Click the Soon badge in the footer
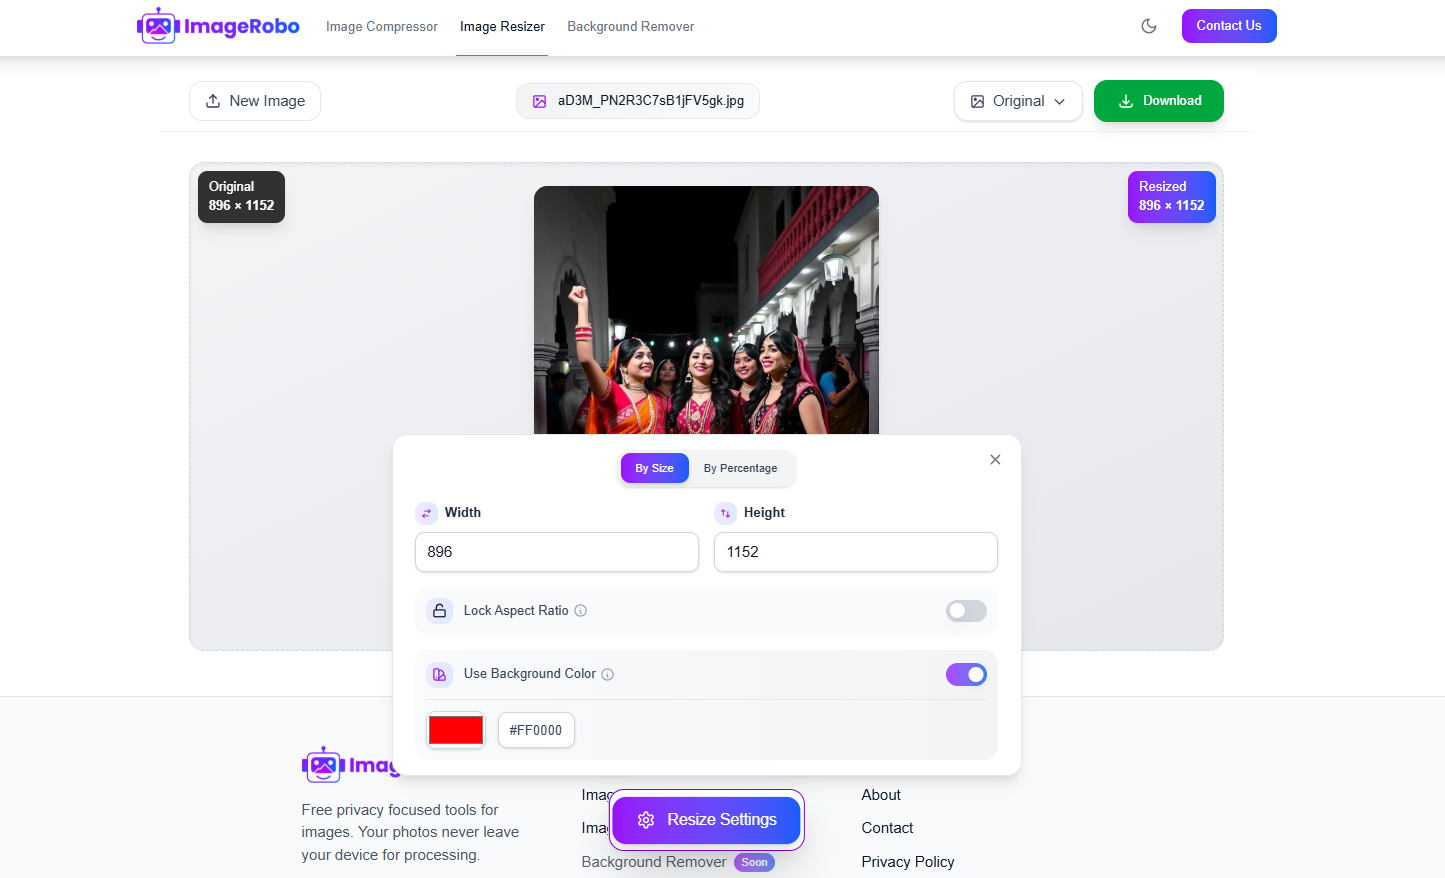The image size is (1445, 878). (x=755, y=862)
